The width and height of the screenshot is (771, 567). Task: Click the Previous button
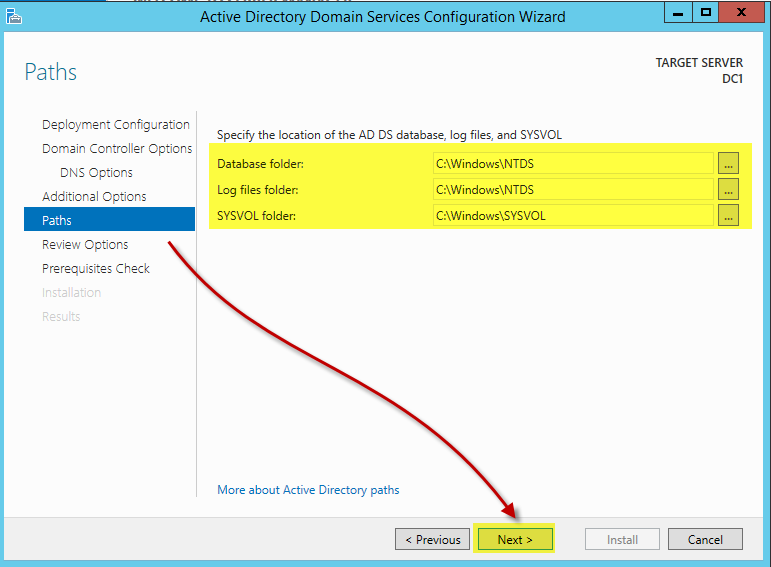click(x=432, y=539)
